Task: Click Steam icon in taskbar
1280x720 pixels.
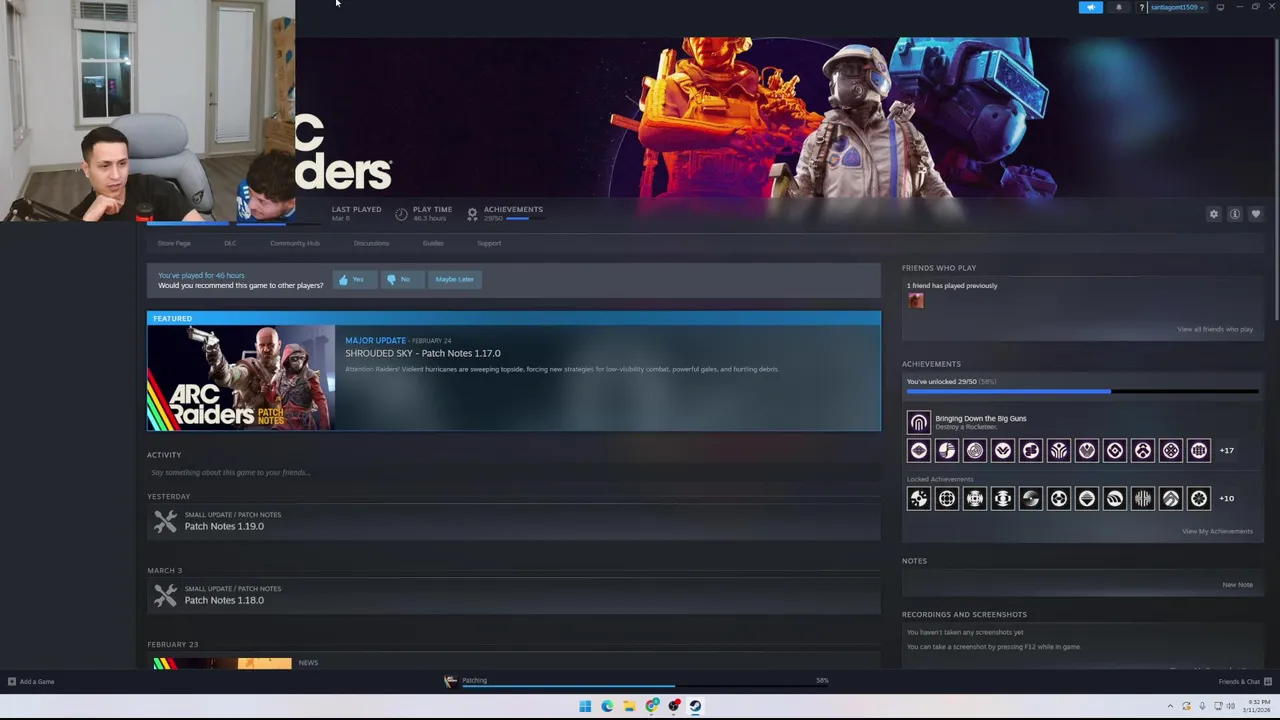Action: click(x=696, y=706)
